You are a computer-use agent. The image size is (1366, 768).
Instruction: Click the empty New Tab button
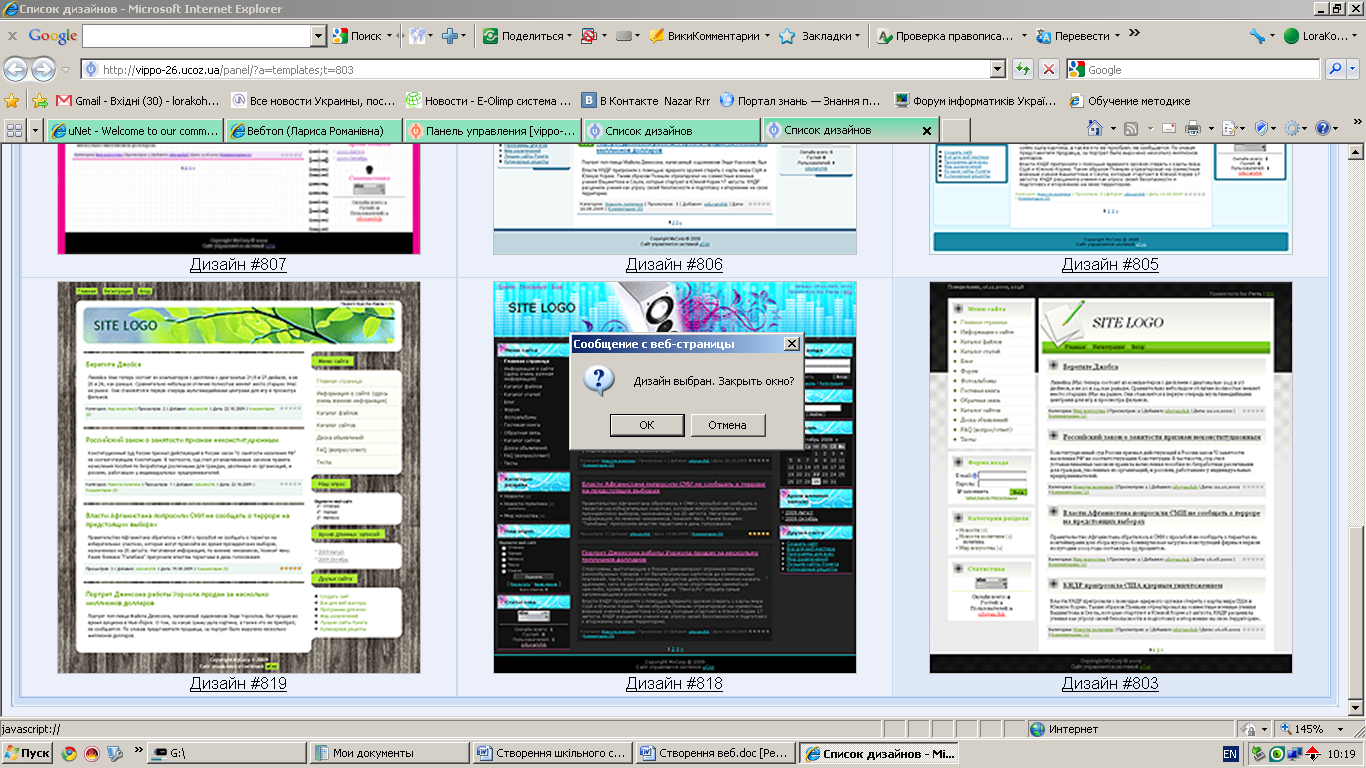click(956, 130)
